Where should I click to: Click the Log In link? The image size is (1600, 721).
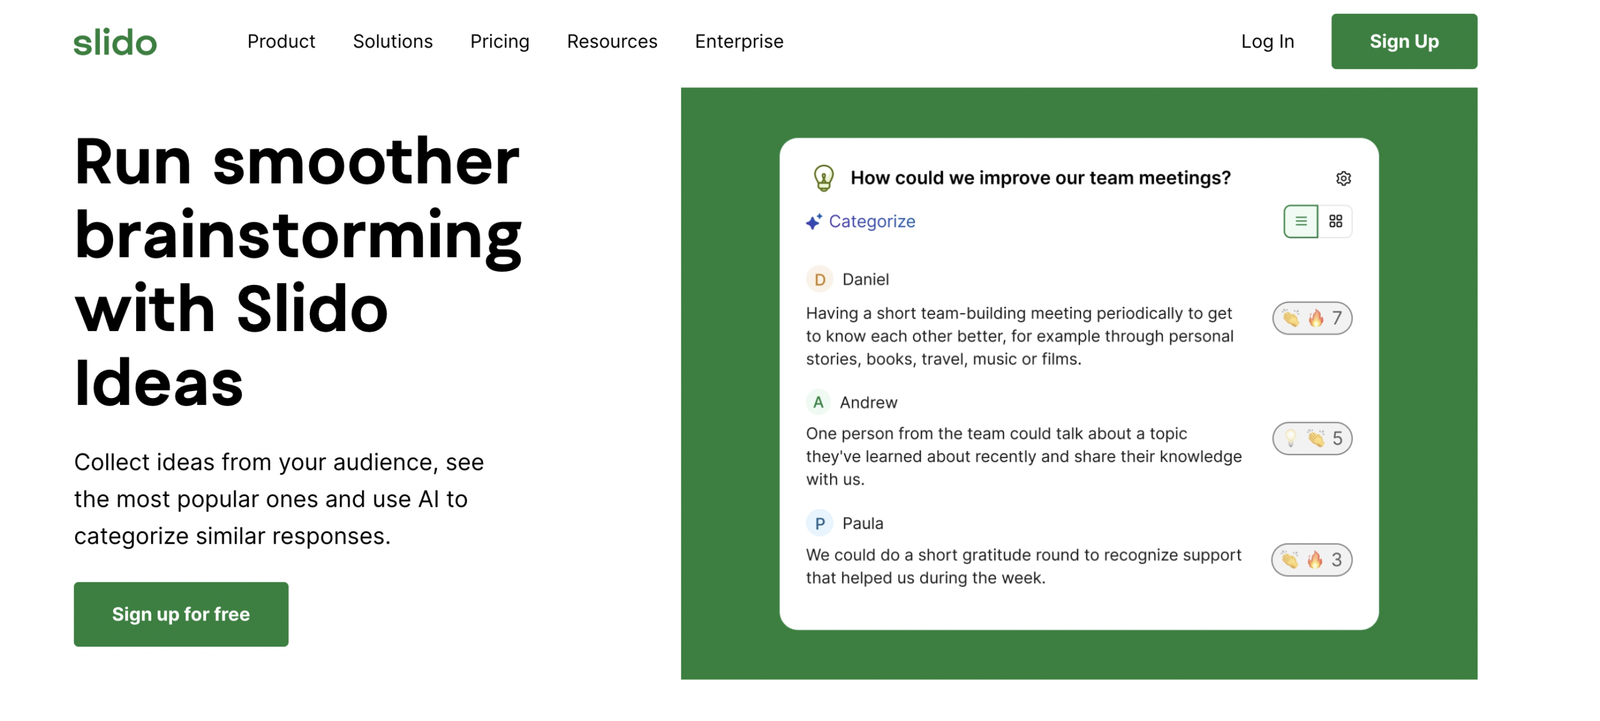(x=1267, y=41)
